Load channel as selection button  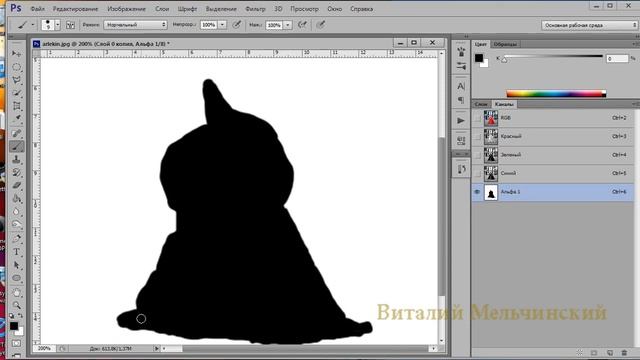[580, 353]
